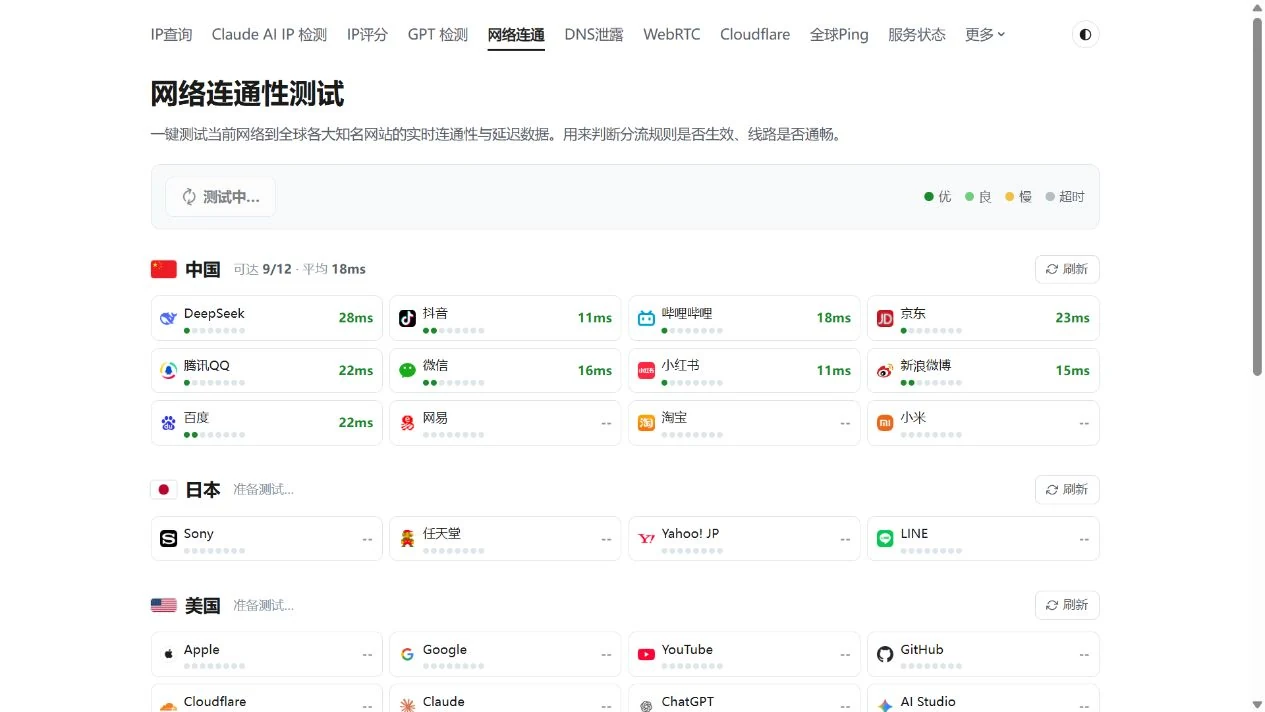Refresh the 美国 section
The image size is (1265, 712).
tap(1067, 605)
